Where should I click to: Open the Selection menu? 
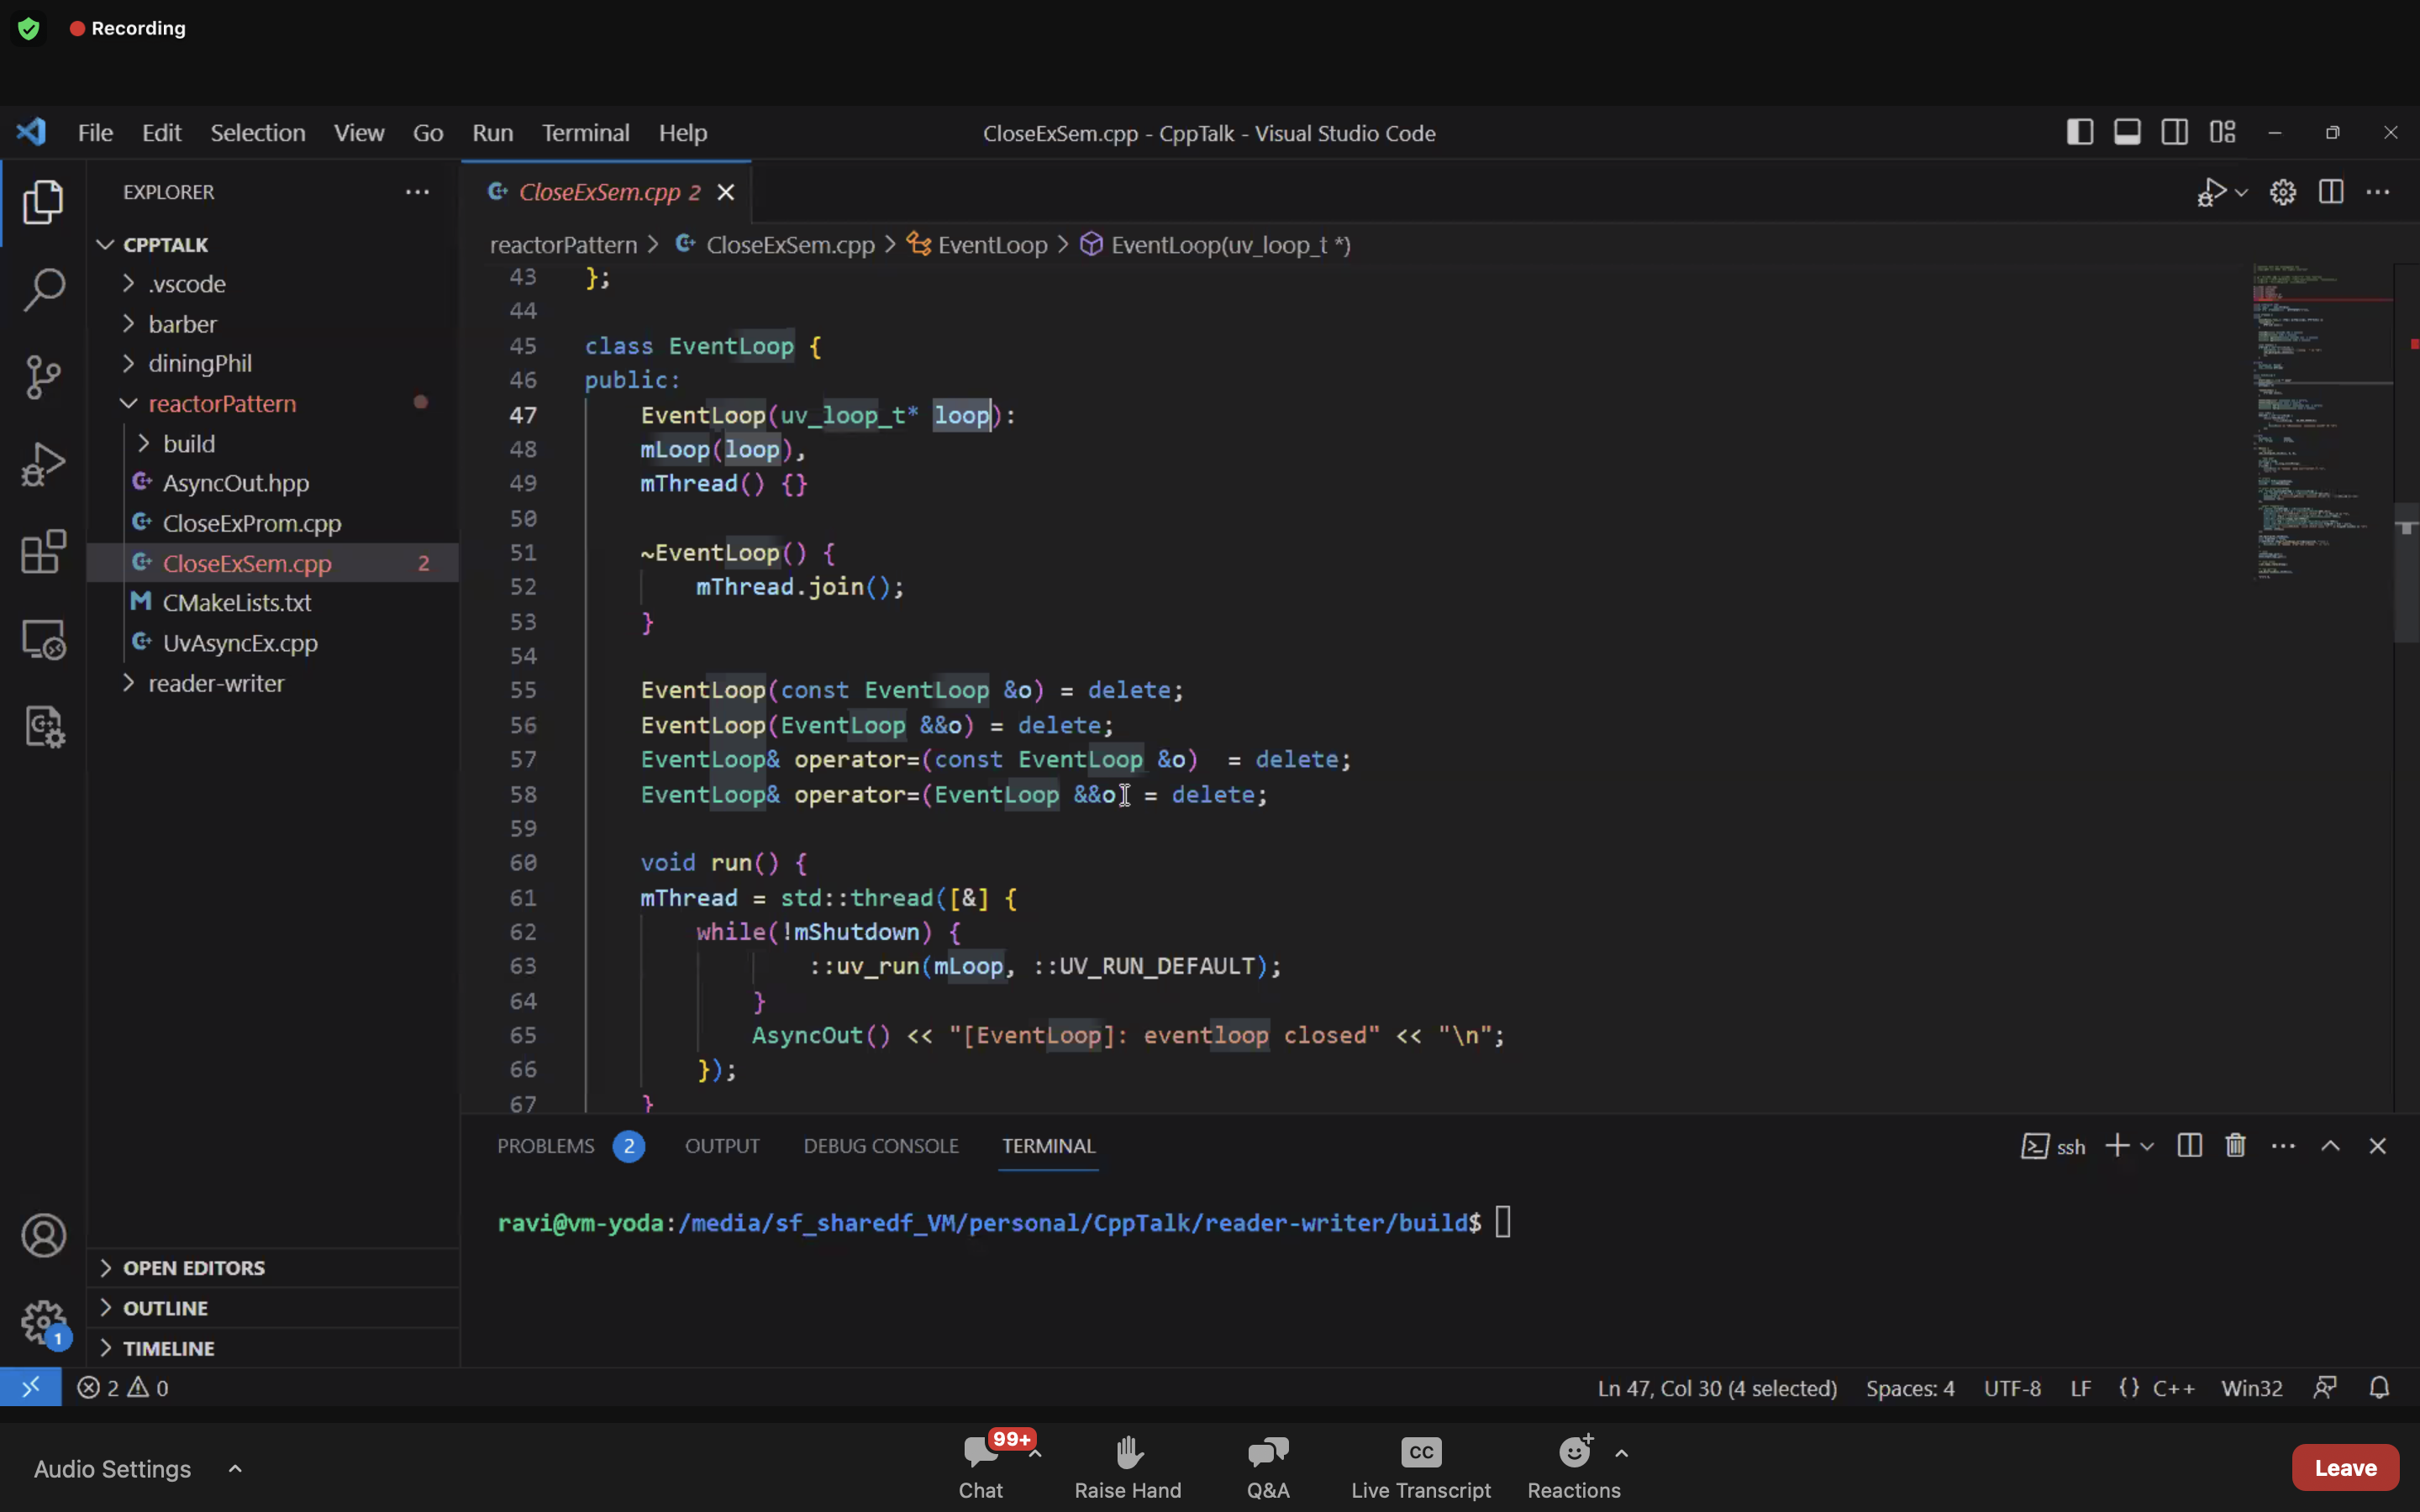point(257,133)
